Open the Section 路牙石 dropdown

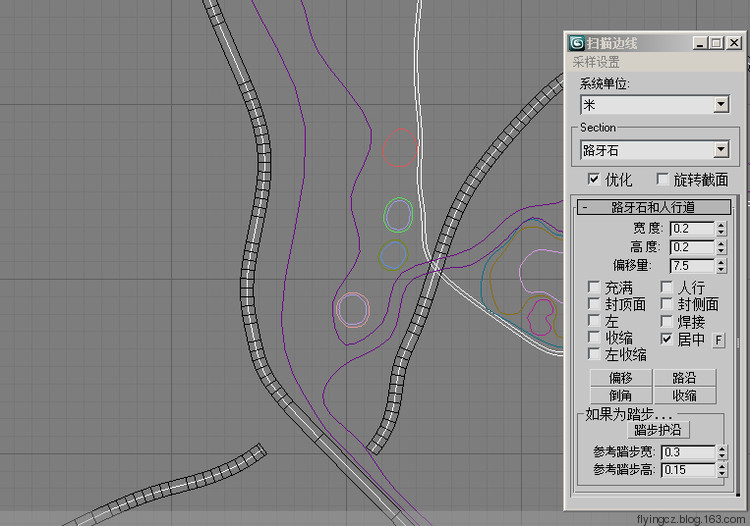721,150
